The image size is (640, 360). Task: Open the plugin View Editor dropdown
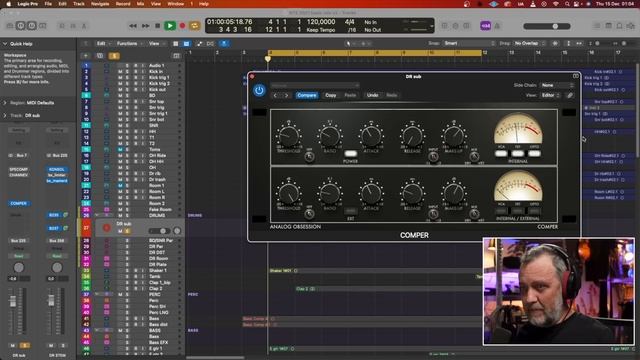point(550,95)
